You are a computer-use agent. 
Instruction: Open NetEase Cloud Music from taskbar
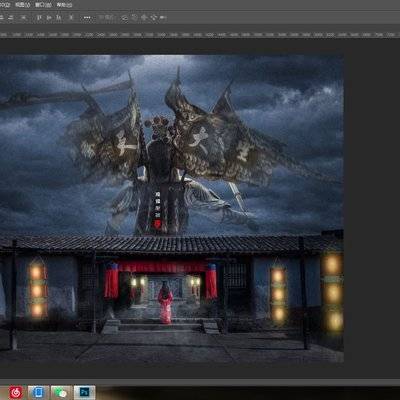coord(16,393)
